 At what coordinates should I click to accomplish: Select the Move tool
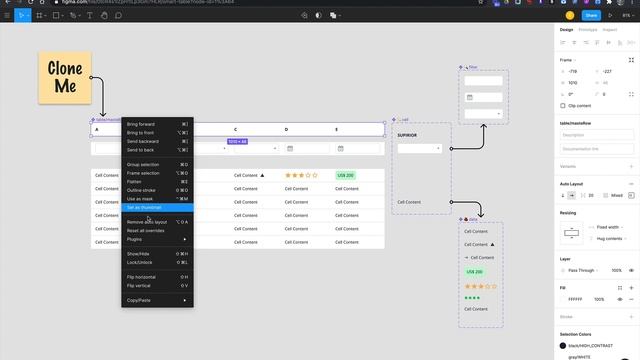click(21, 16)
